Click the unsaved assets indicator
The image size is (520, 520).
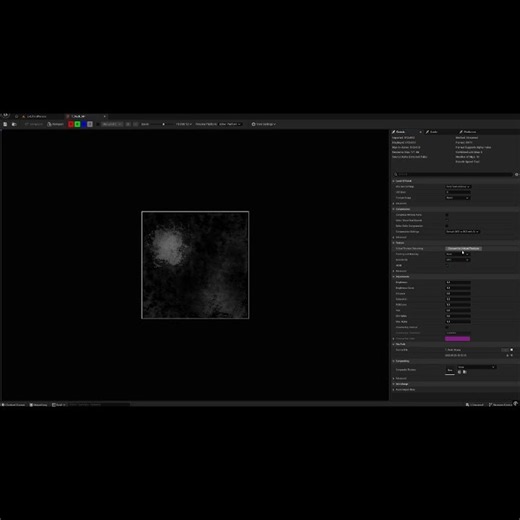475,405
